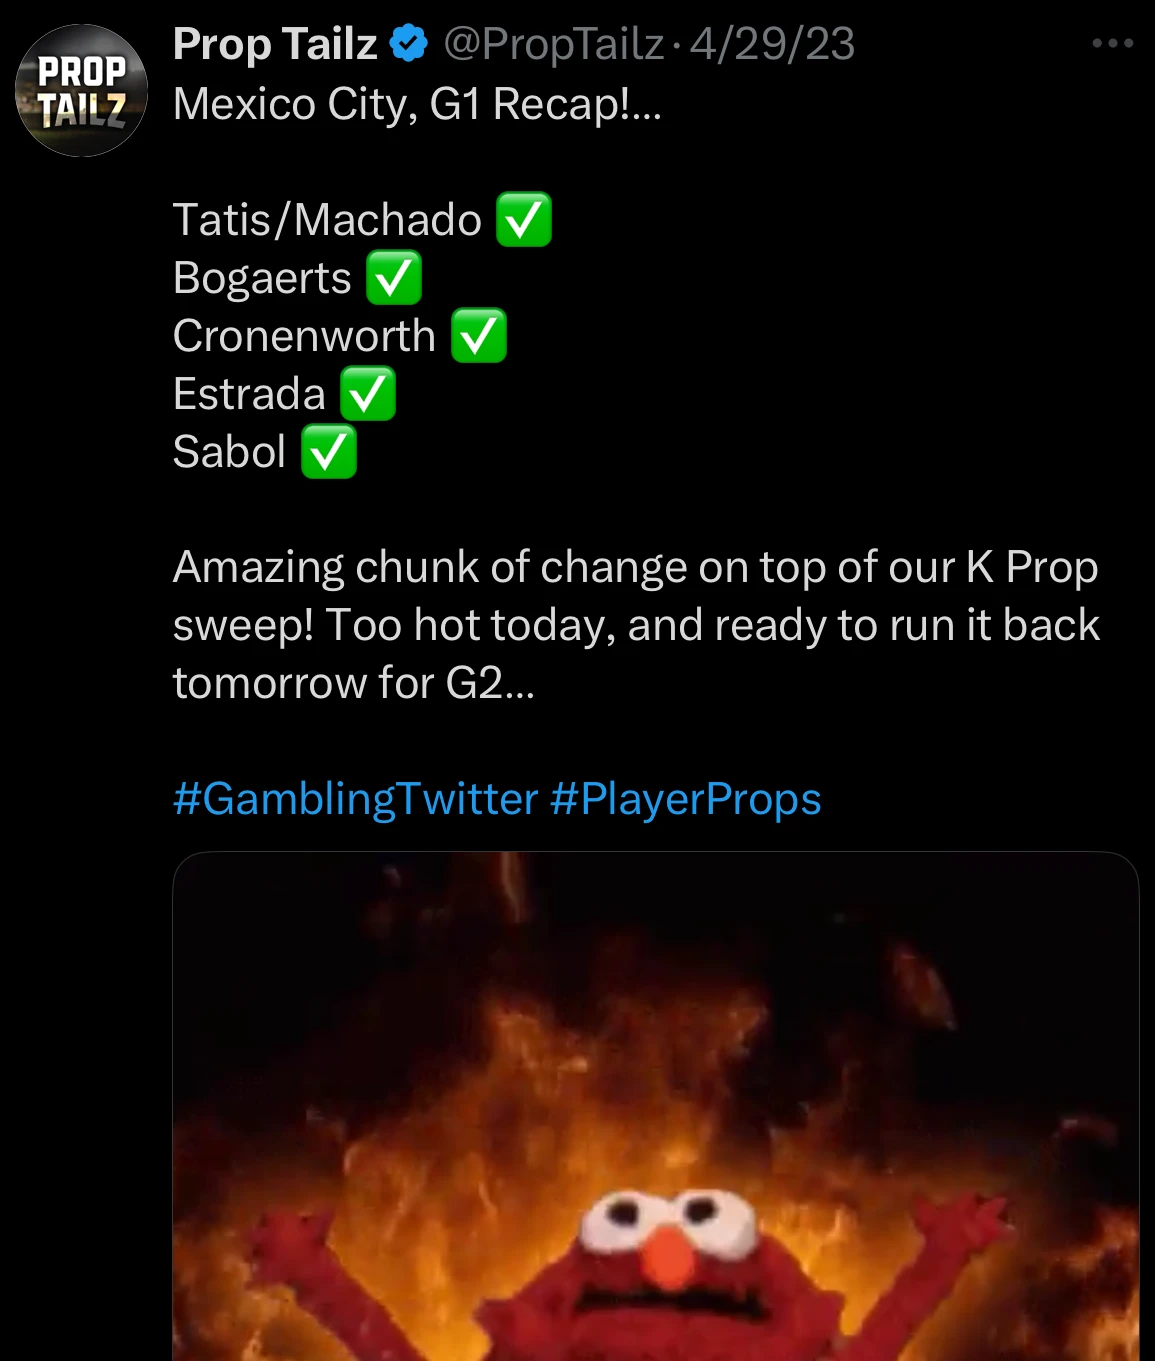Click the blue verified badge icon

[x=408, y=44]
